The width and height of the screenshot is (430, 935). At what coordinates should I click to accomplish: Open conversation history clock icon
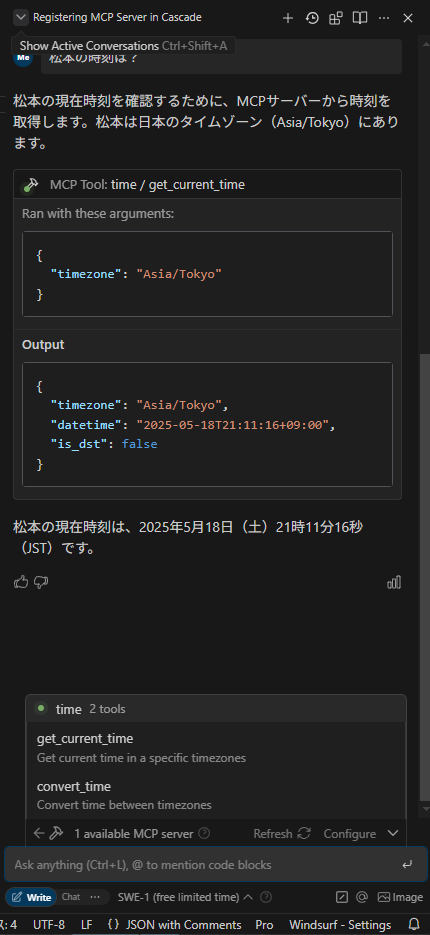pos(313,18)
